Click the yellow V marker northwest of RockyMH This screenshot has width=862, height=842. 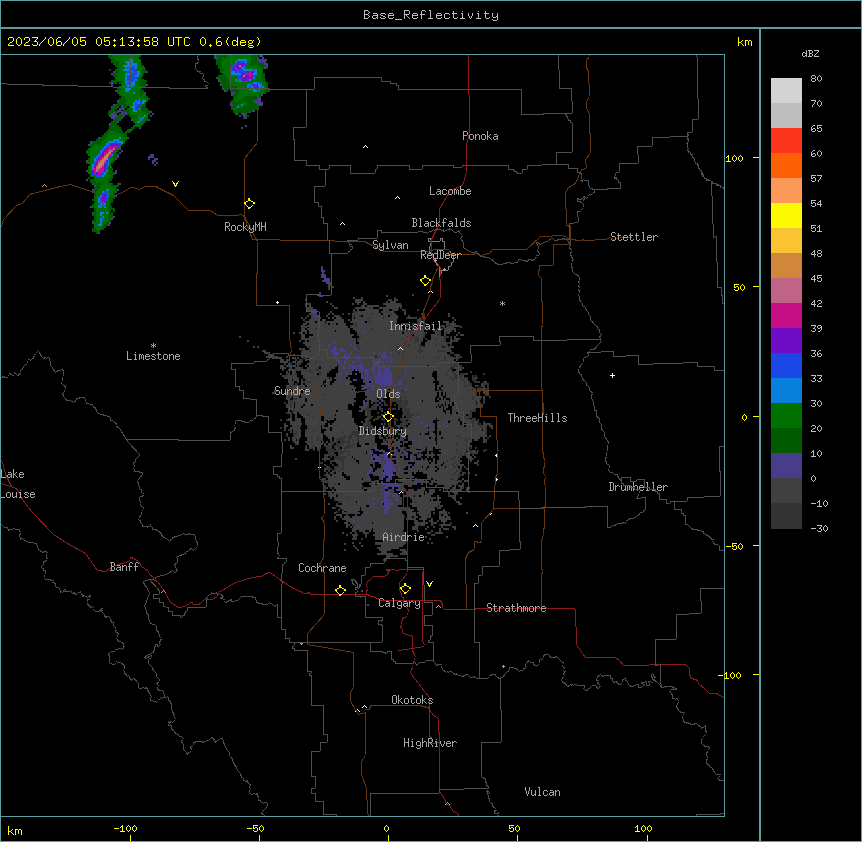point(175,184)
